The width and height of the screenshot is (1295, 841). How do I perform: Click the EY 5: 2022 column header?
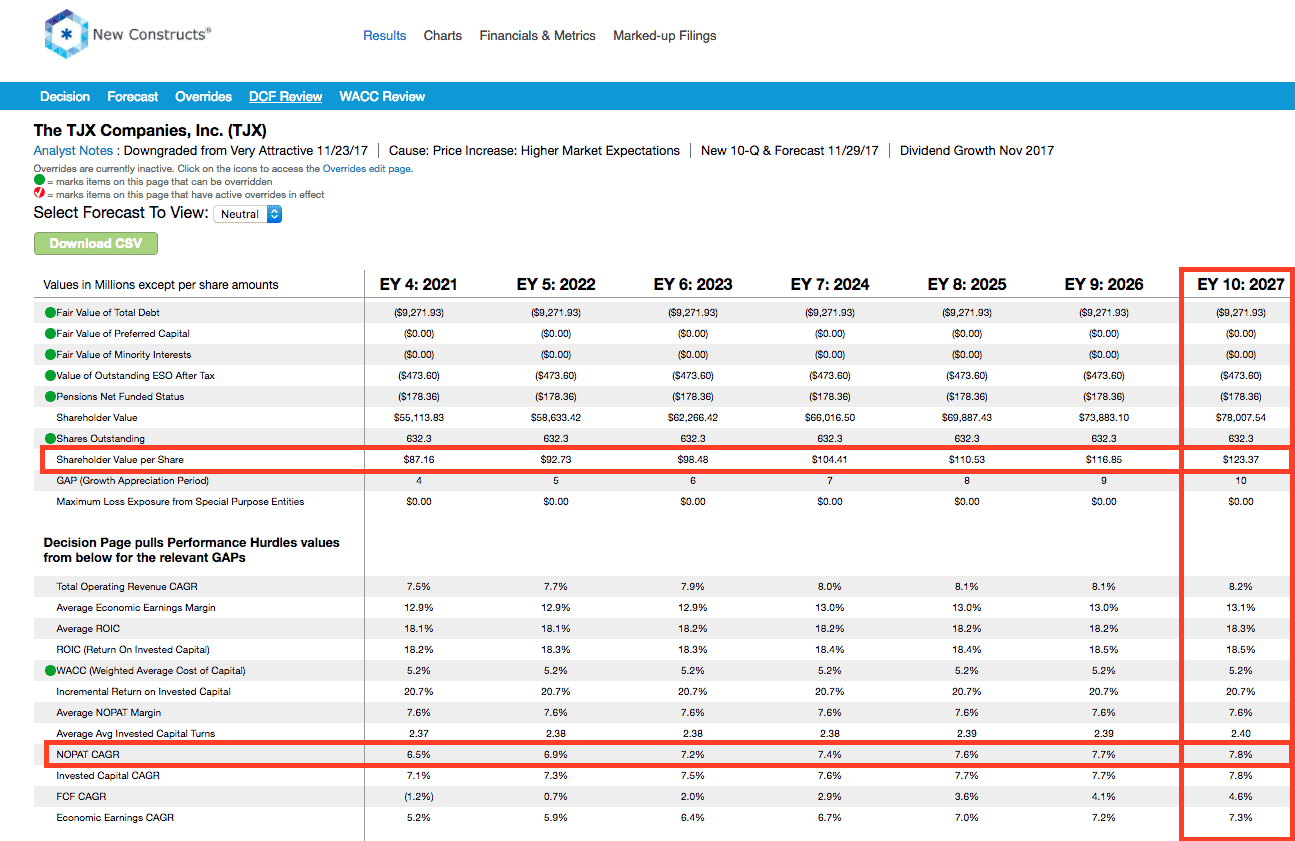pos(556,285)
